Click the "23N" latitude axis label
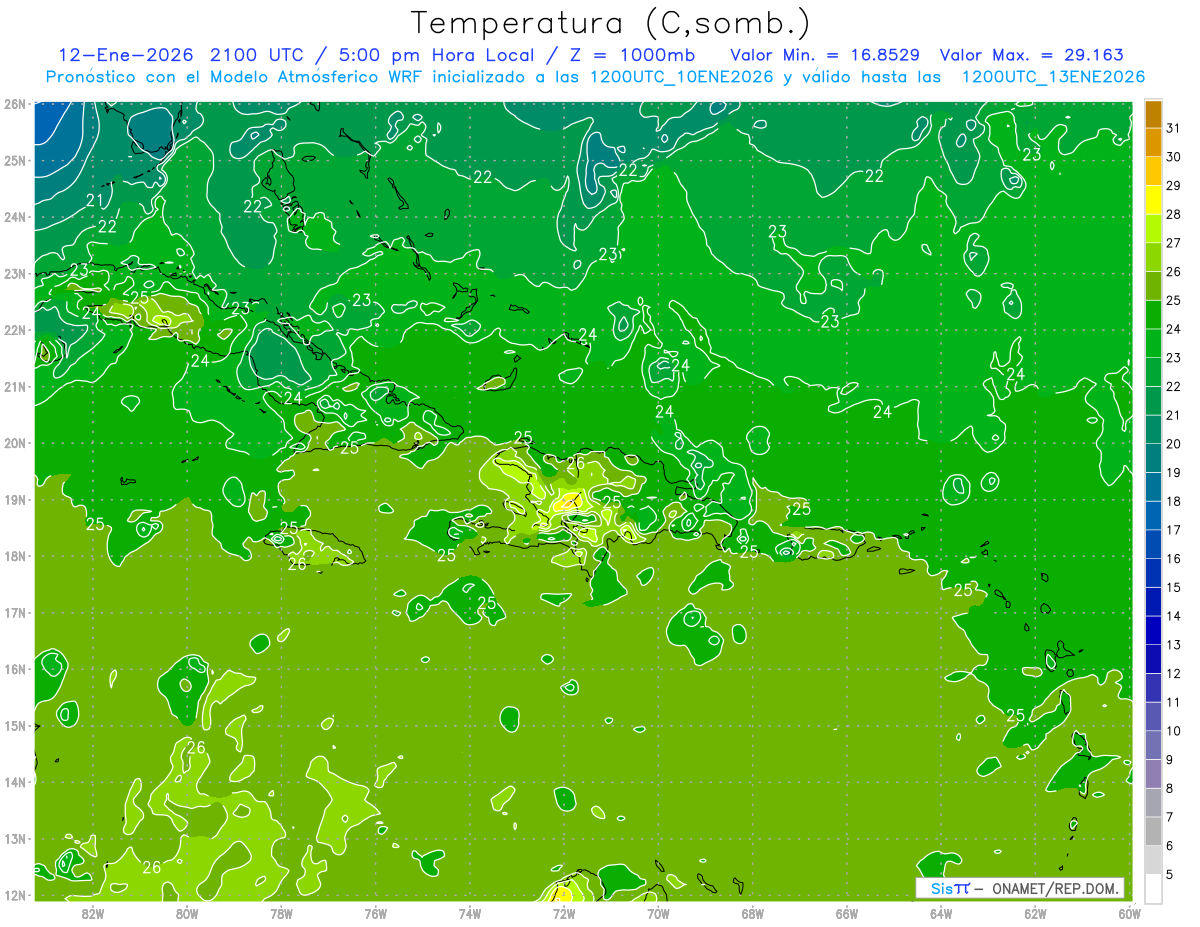 click(x=14, y=274)
